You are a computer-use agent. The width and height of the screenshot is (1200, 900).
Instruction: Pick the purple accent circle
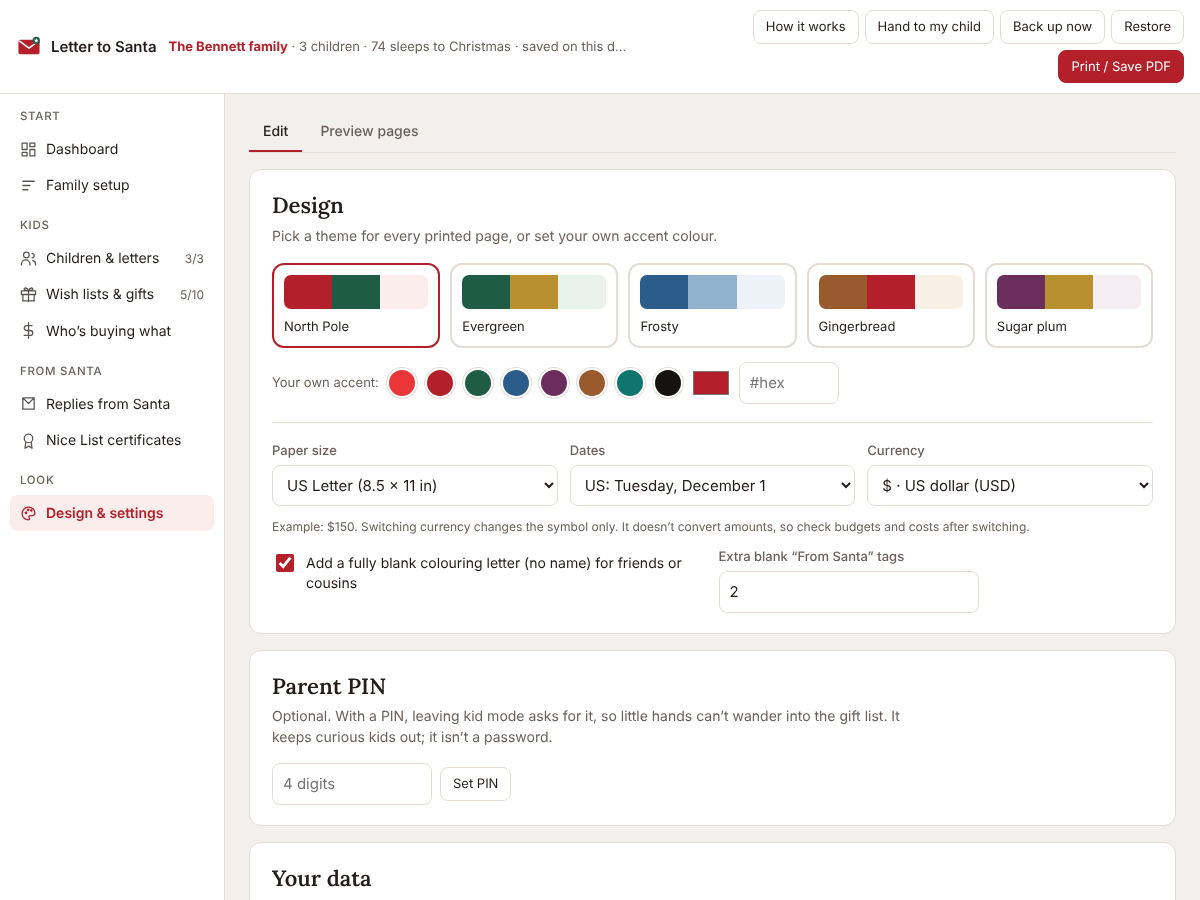pos(554,383)
